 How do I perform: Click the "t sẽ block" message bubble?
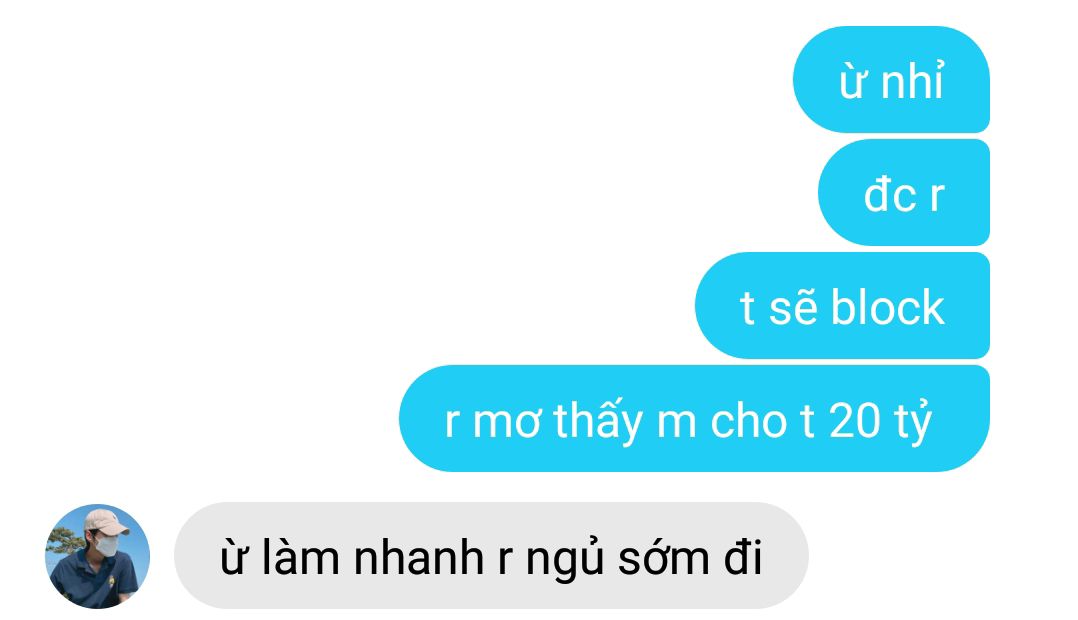pos(842,305)
